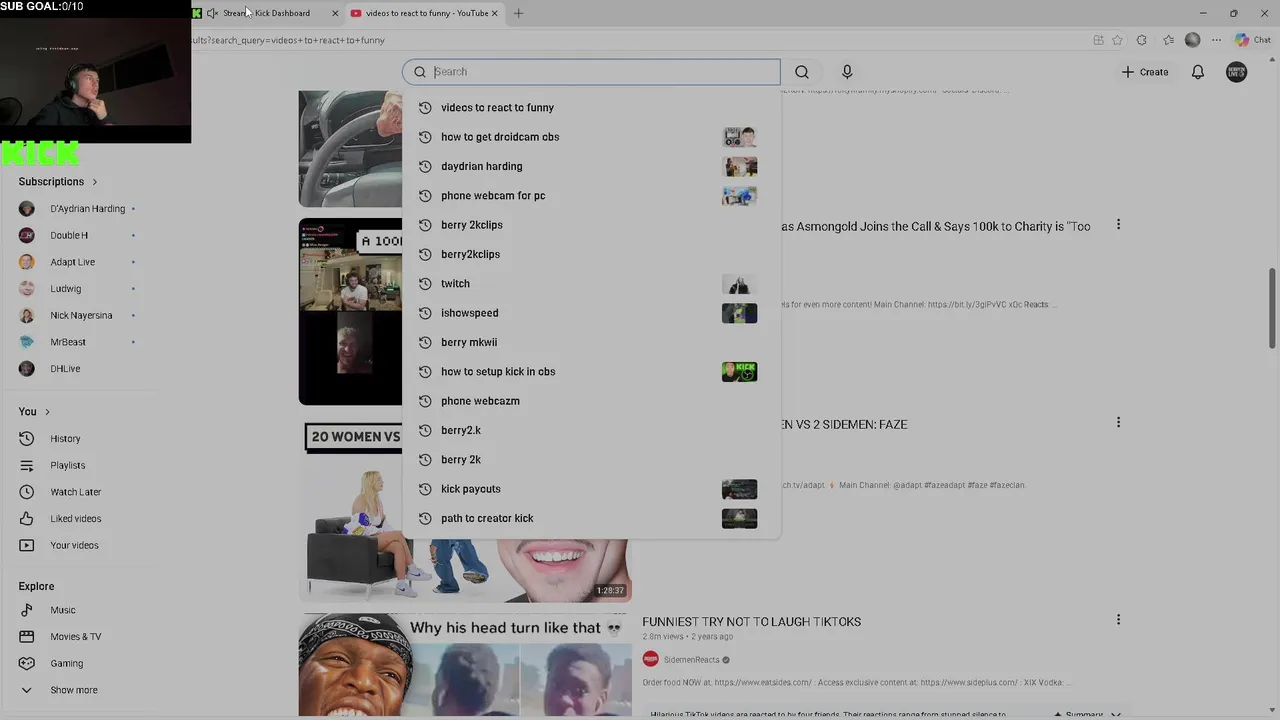
Task: Switch to Kick Dashboard browser tab
Action: point(265,13)
